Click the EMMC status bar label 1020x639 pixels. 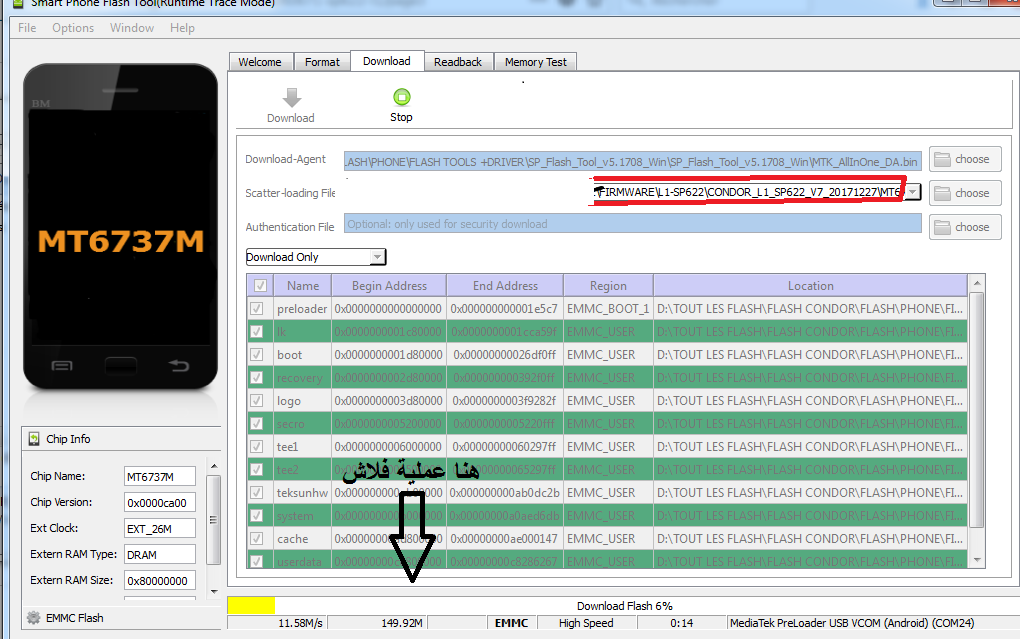click(x=511, y=623)
